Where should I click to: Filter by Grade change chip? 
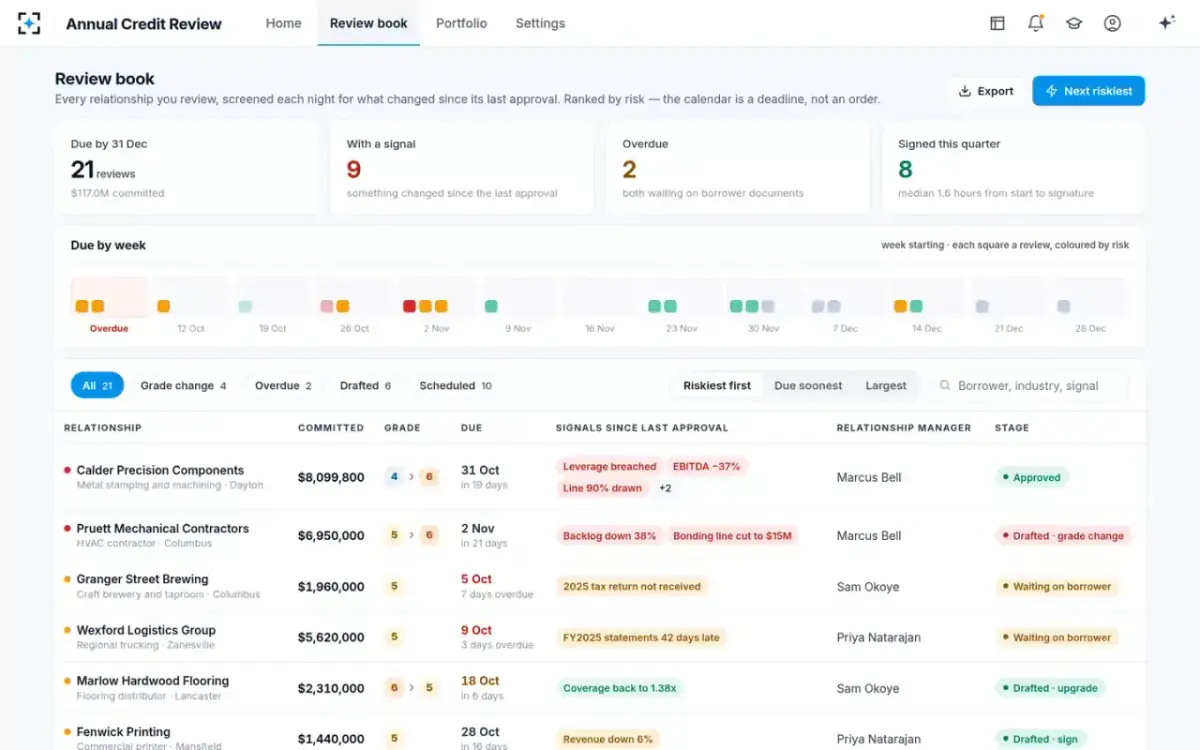tap(183, 386)
